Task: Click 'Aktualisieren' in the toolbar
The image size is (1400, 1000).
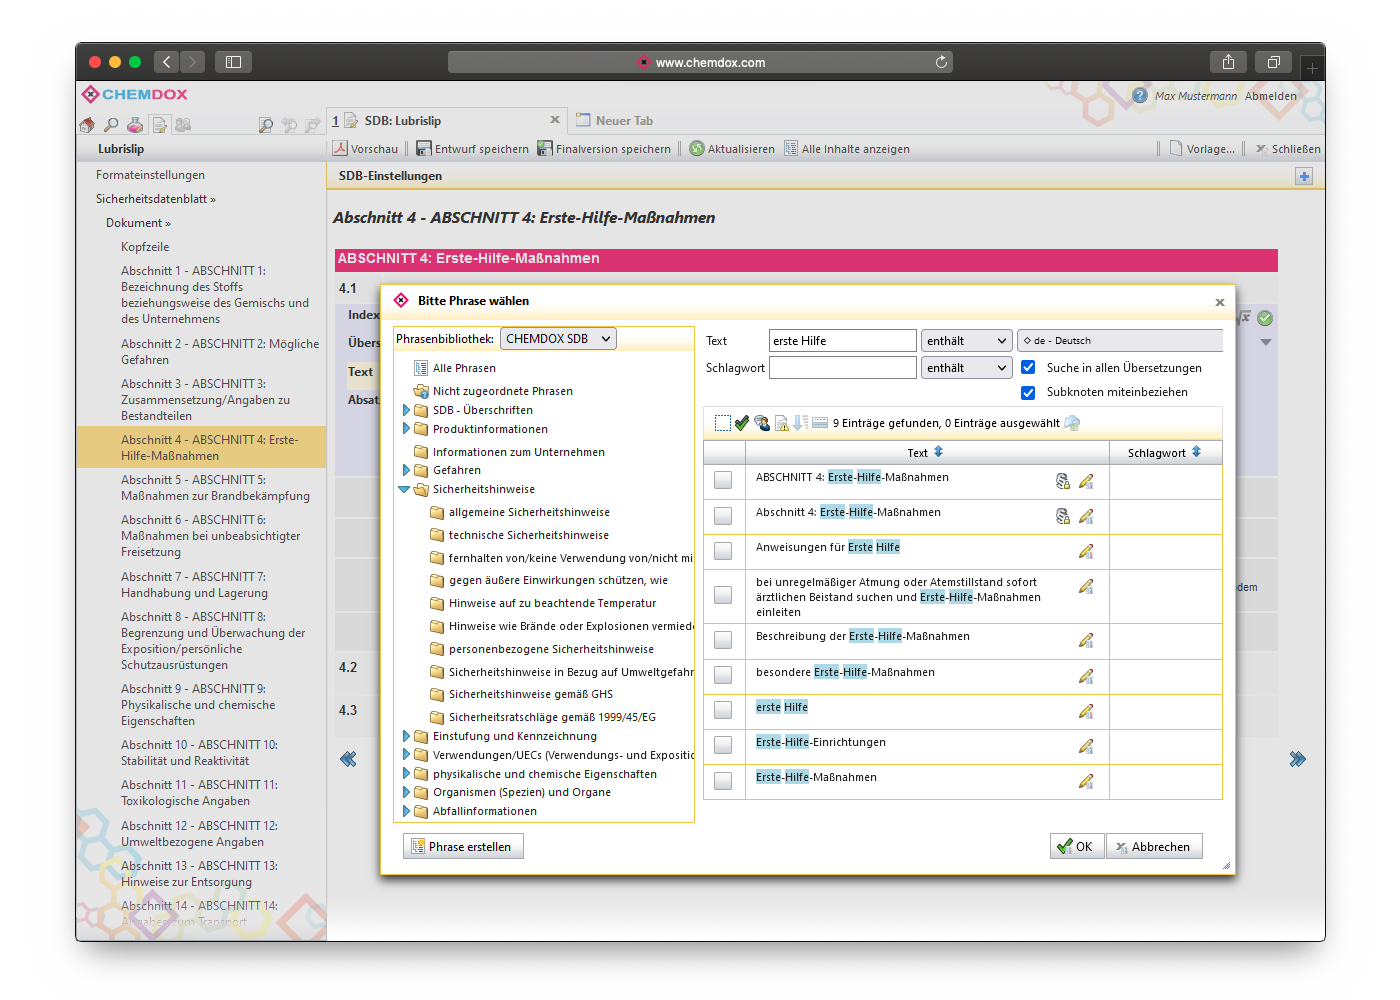Action: point(732,149)
